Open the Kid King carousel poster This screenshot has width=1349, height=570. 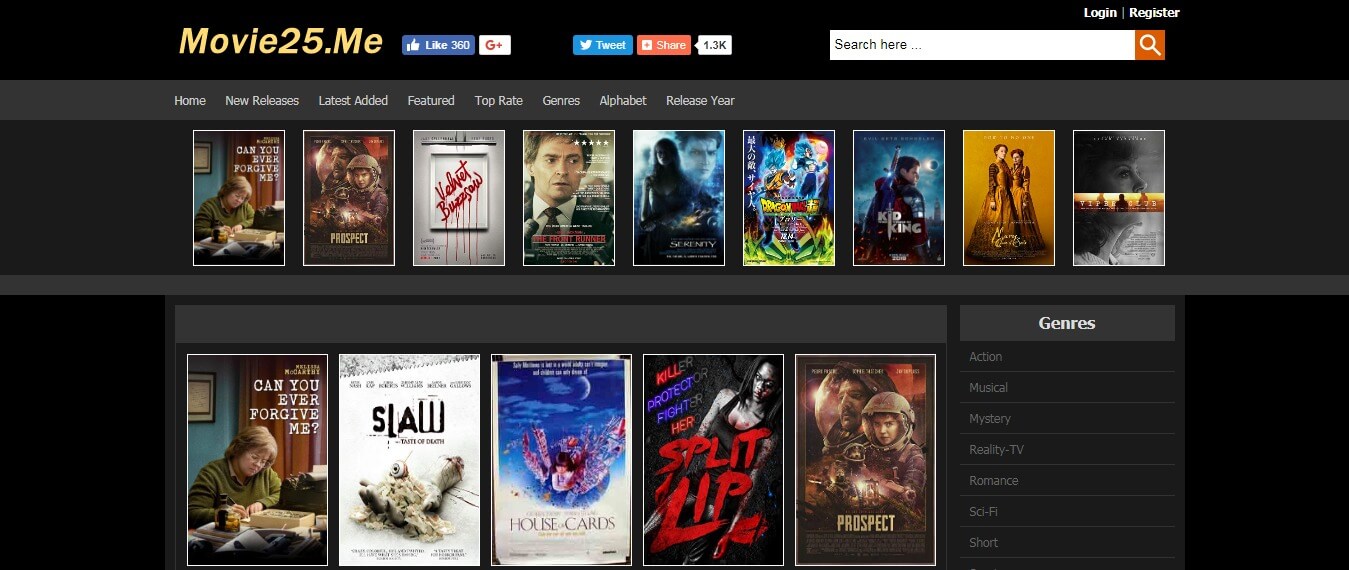(899, 198)
